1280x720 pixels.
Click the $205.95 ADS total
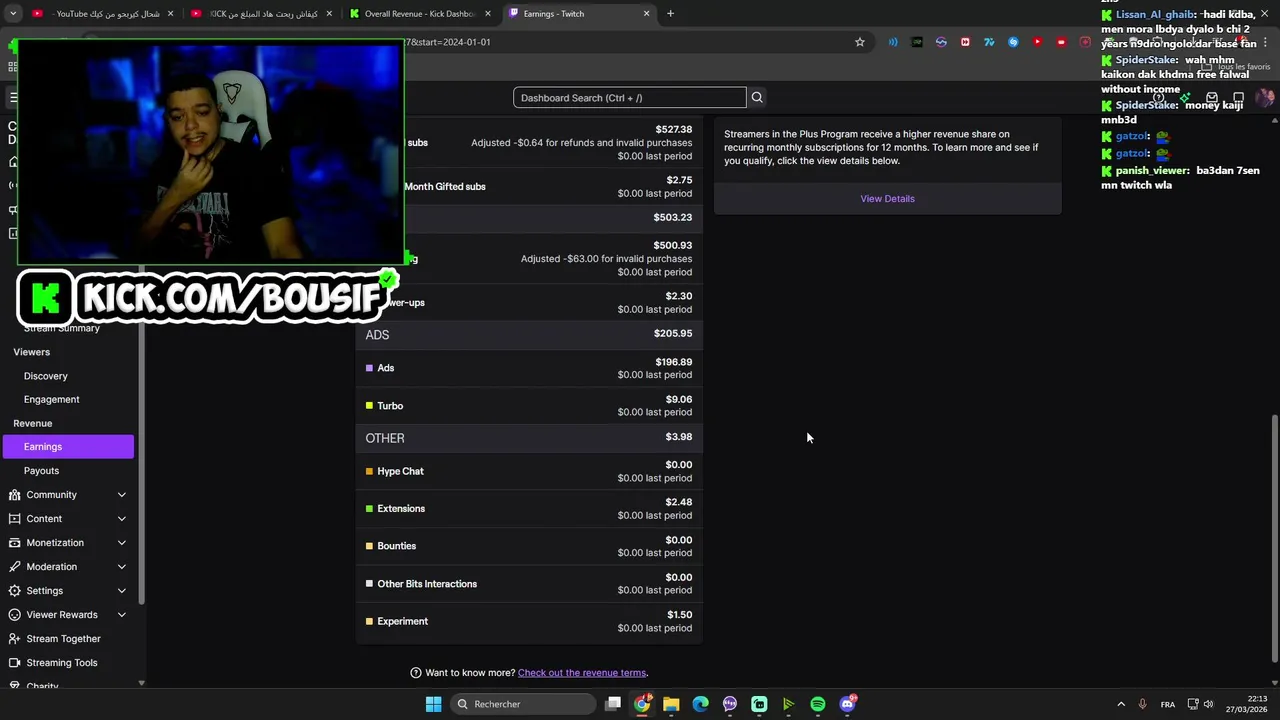click(x=673, y=333)
